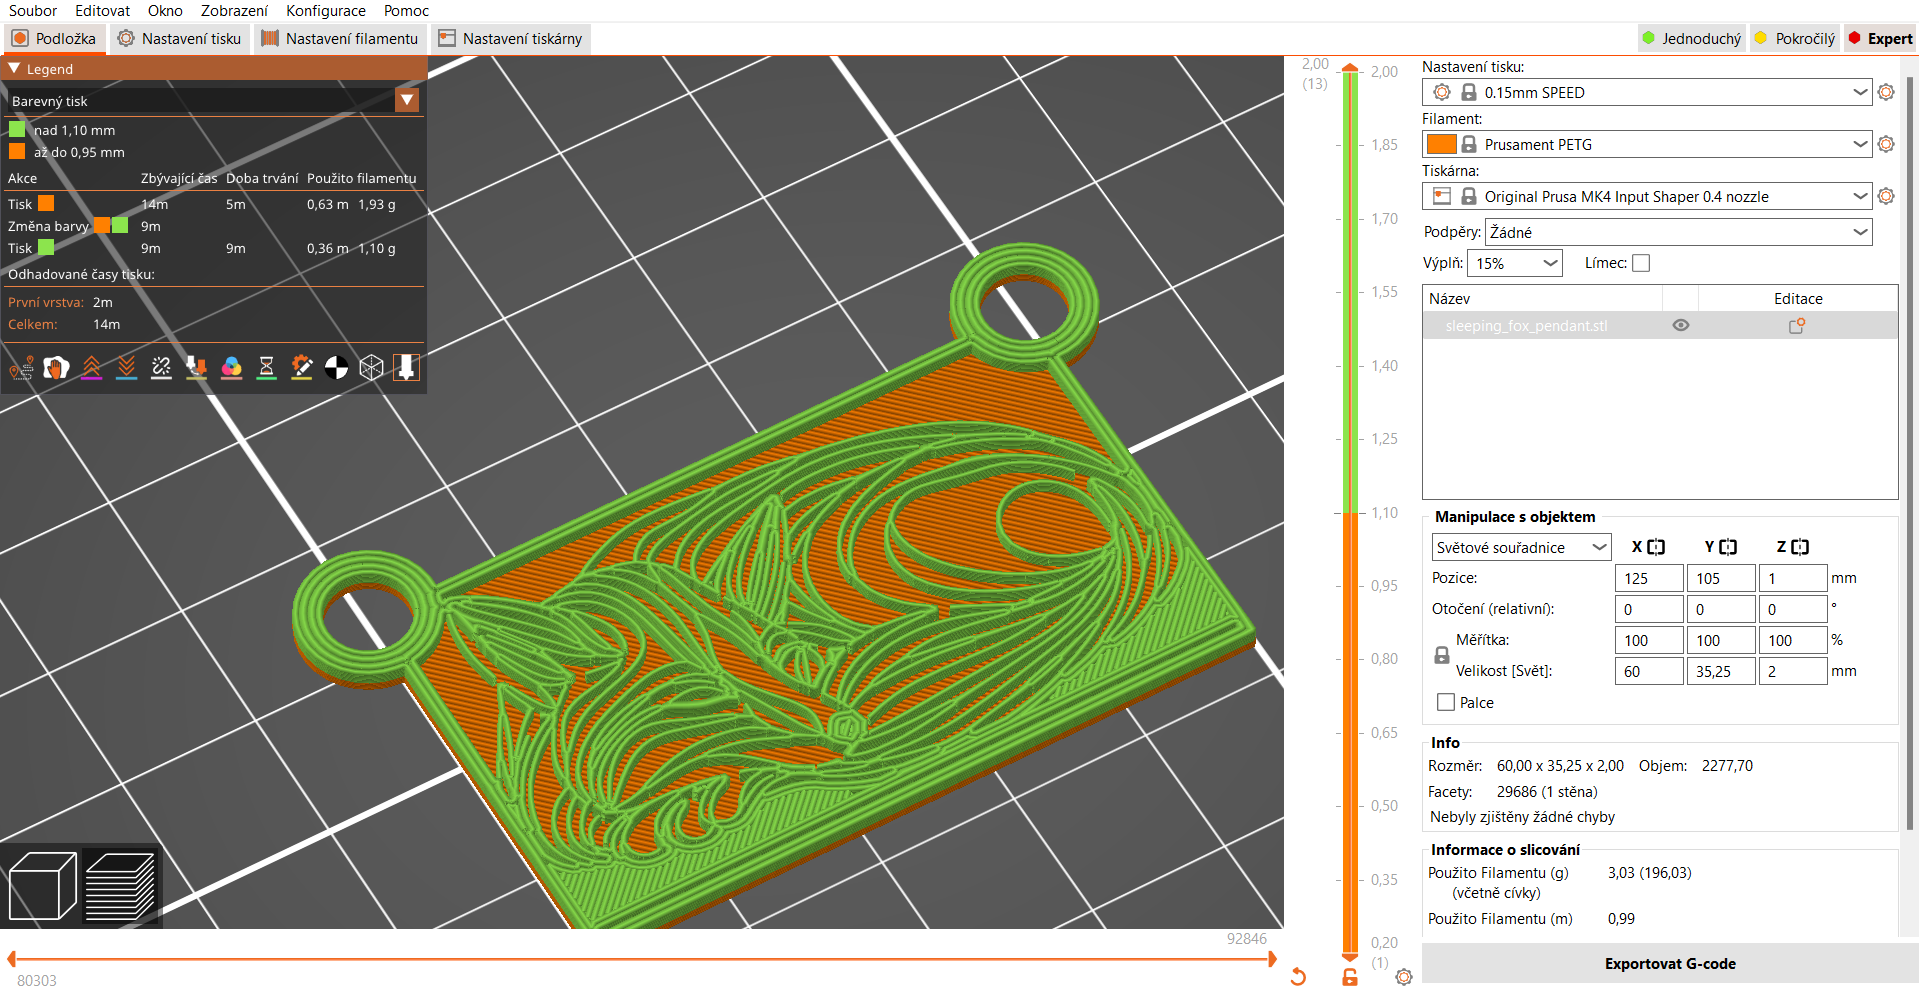
Task: Switch to sliced layers preview view
Action: coord(120,886)
